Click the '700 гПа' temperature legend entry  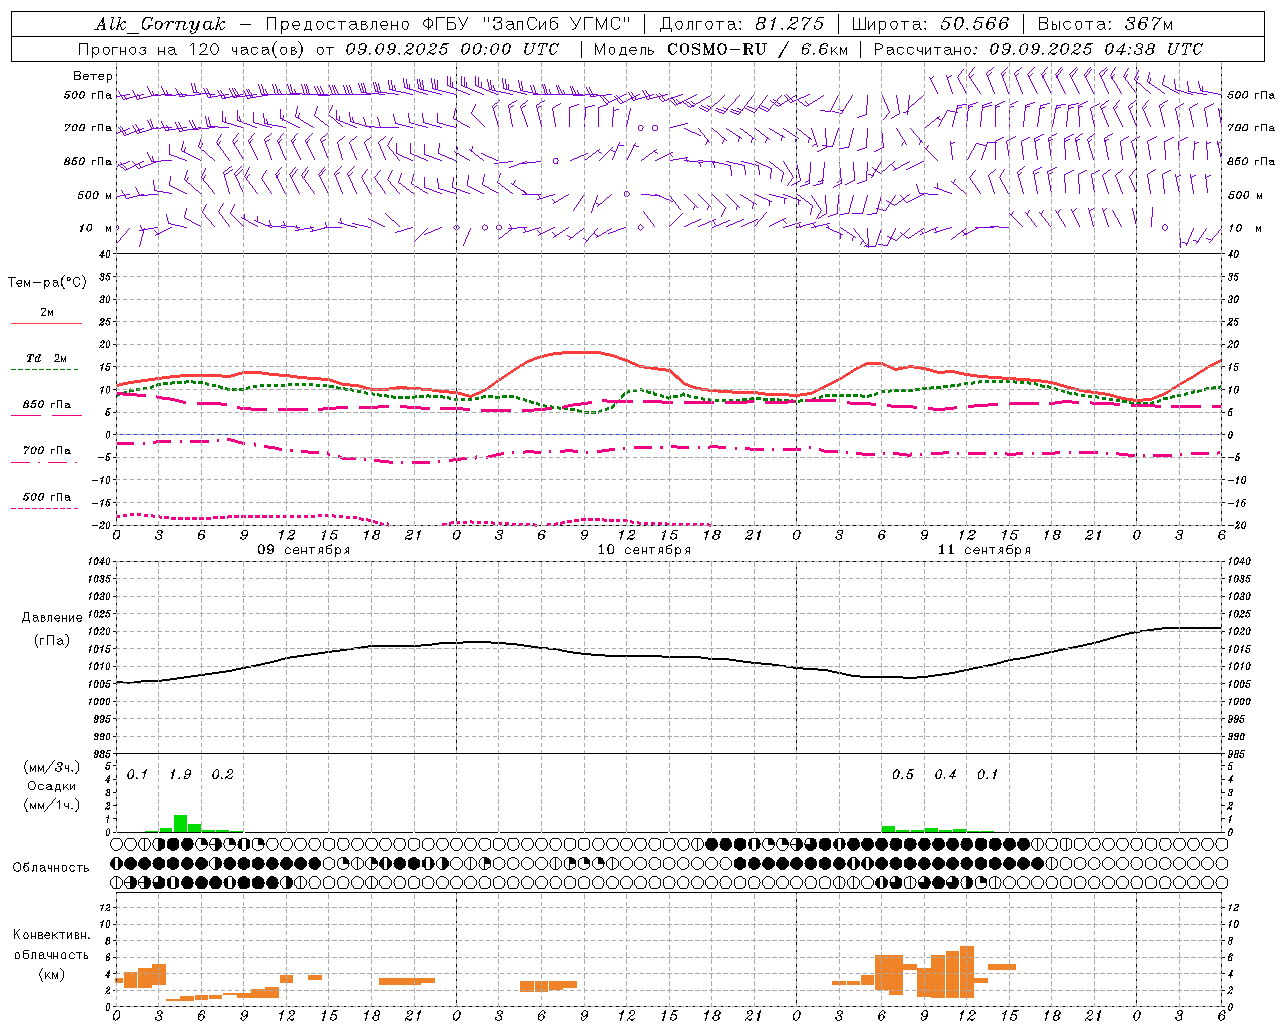(47, 450)
